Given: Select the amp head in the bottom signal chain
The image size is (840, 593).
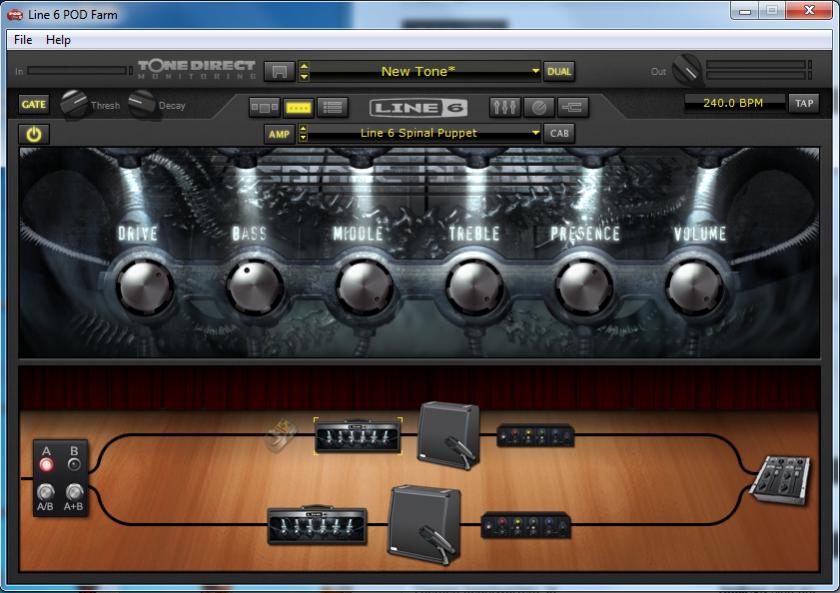Looking at the screenshot, I should click(317, 525).
